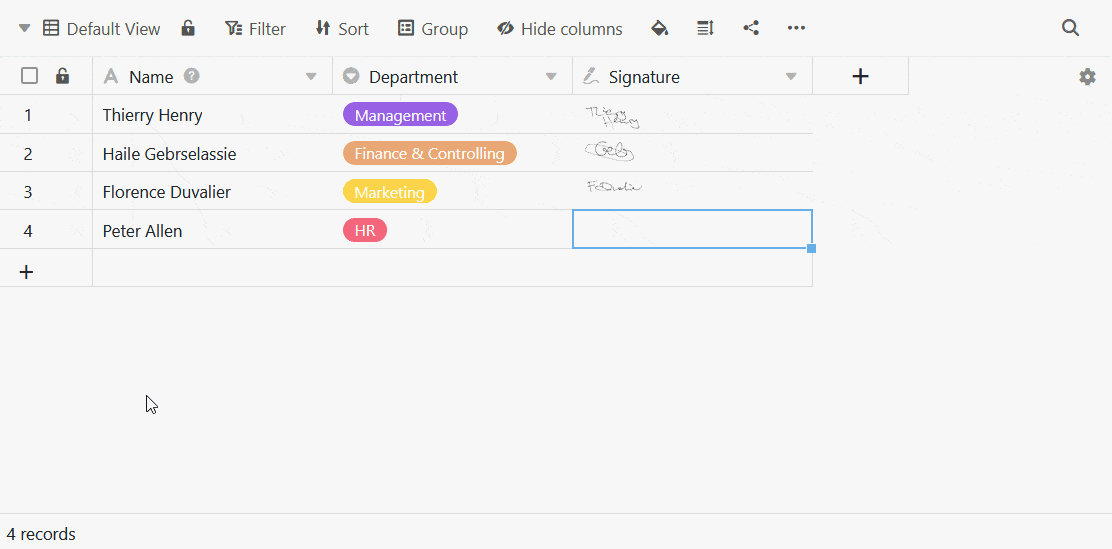1112x549 pixels.
Task: Select the Peter Allen name cell
Action: pyautogui.click(x=212, y=230)
